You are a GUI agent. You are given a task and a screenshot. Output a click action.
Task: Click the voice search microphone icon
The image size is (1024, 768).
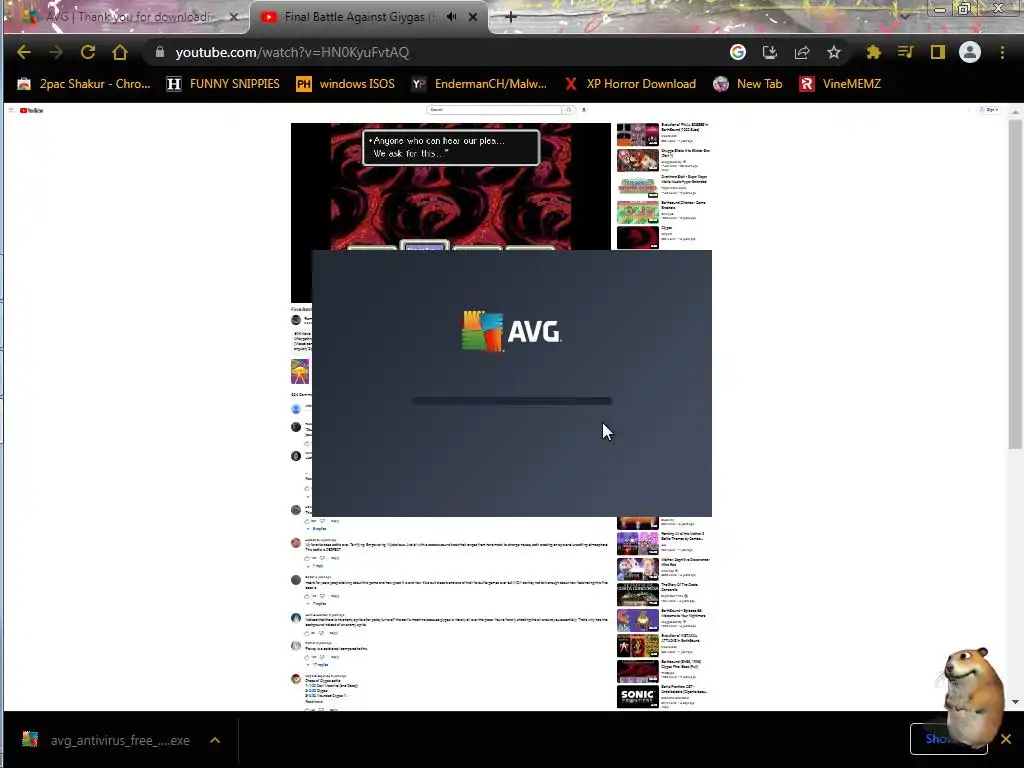pos(584,110)
